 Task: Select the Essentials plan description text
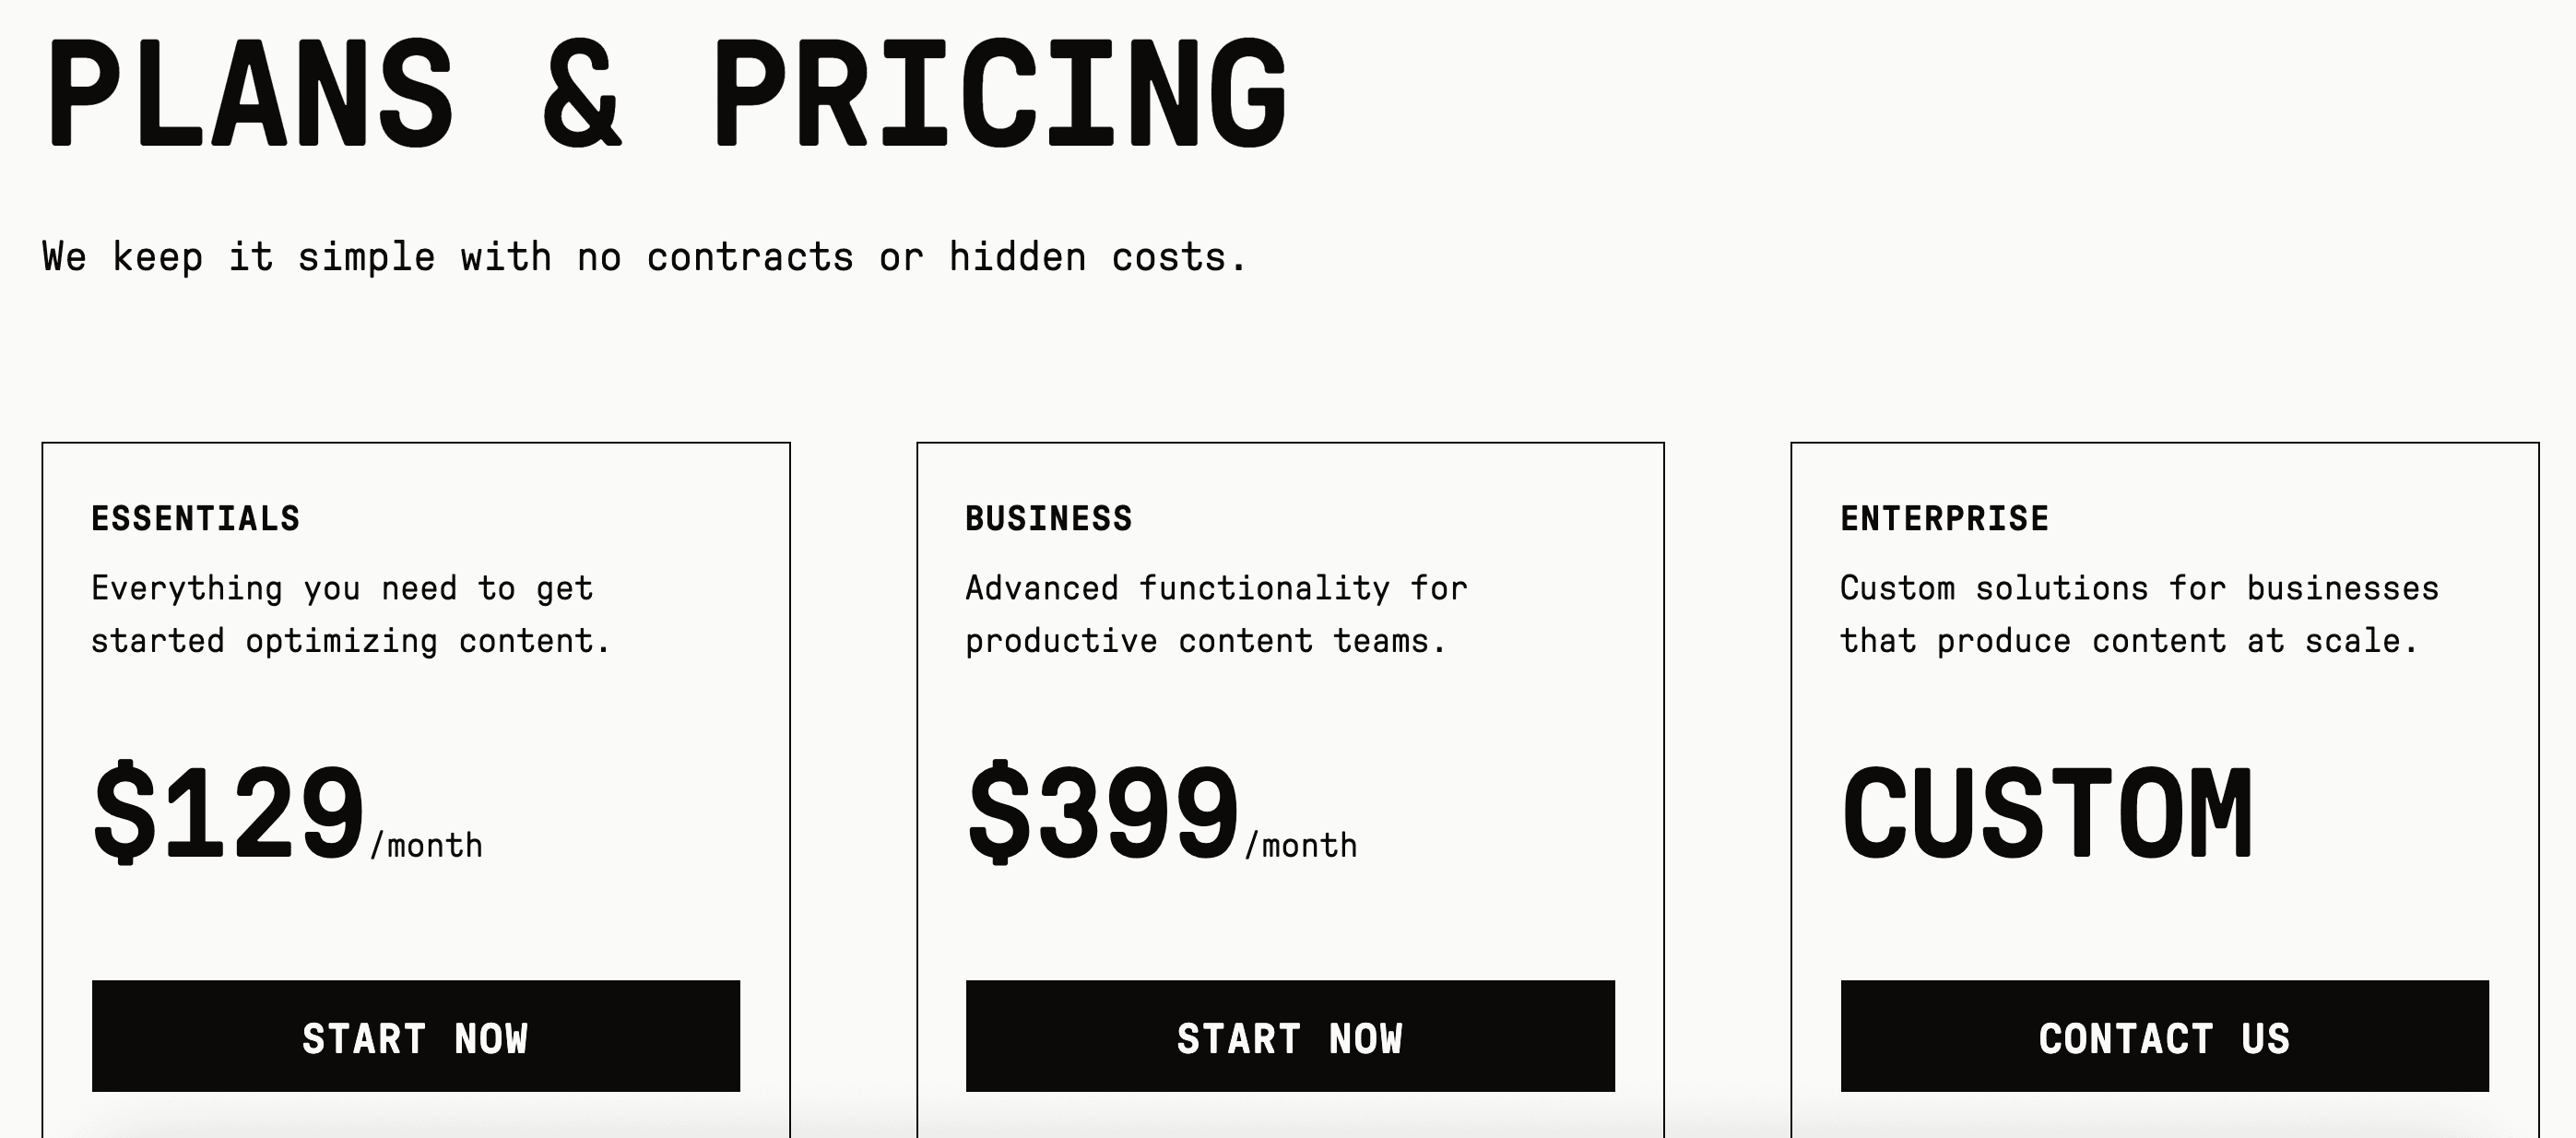tap(350, 612)
